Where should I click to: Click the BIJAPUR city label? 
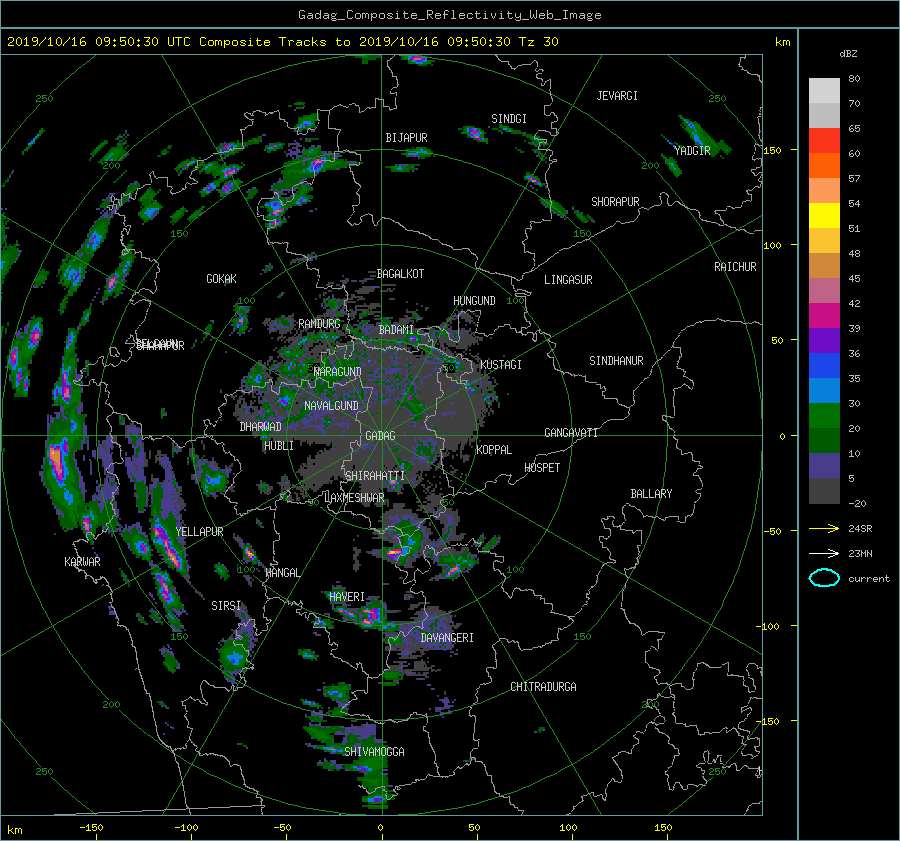coord(406,138)
